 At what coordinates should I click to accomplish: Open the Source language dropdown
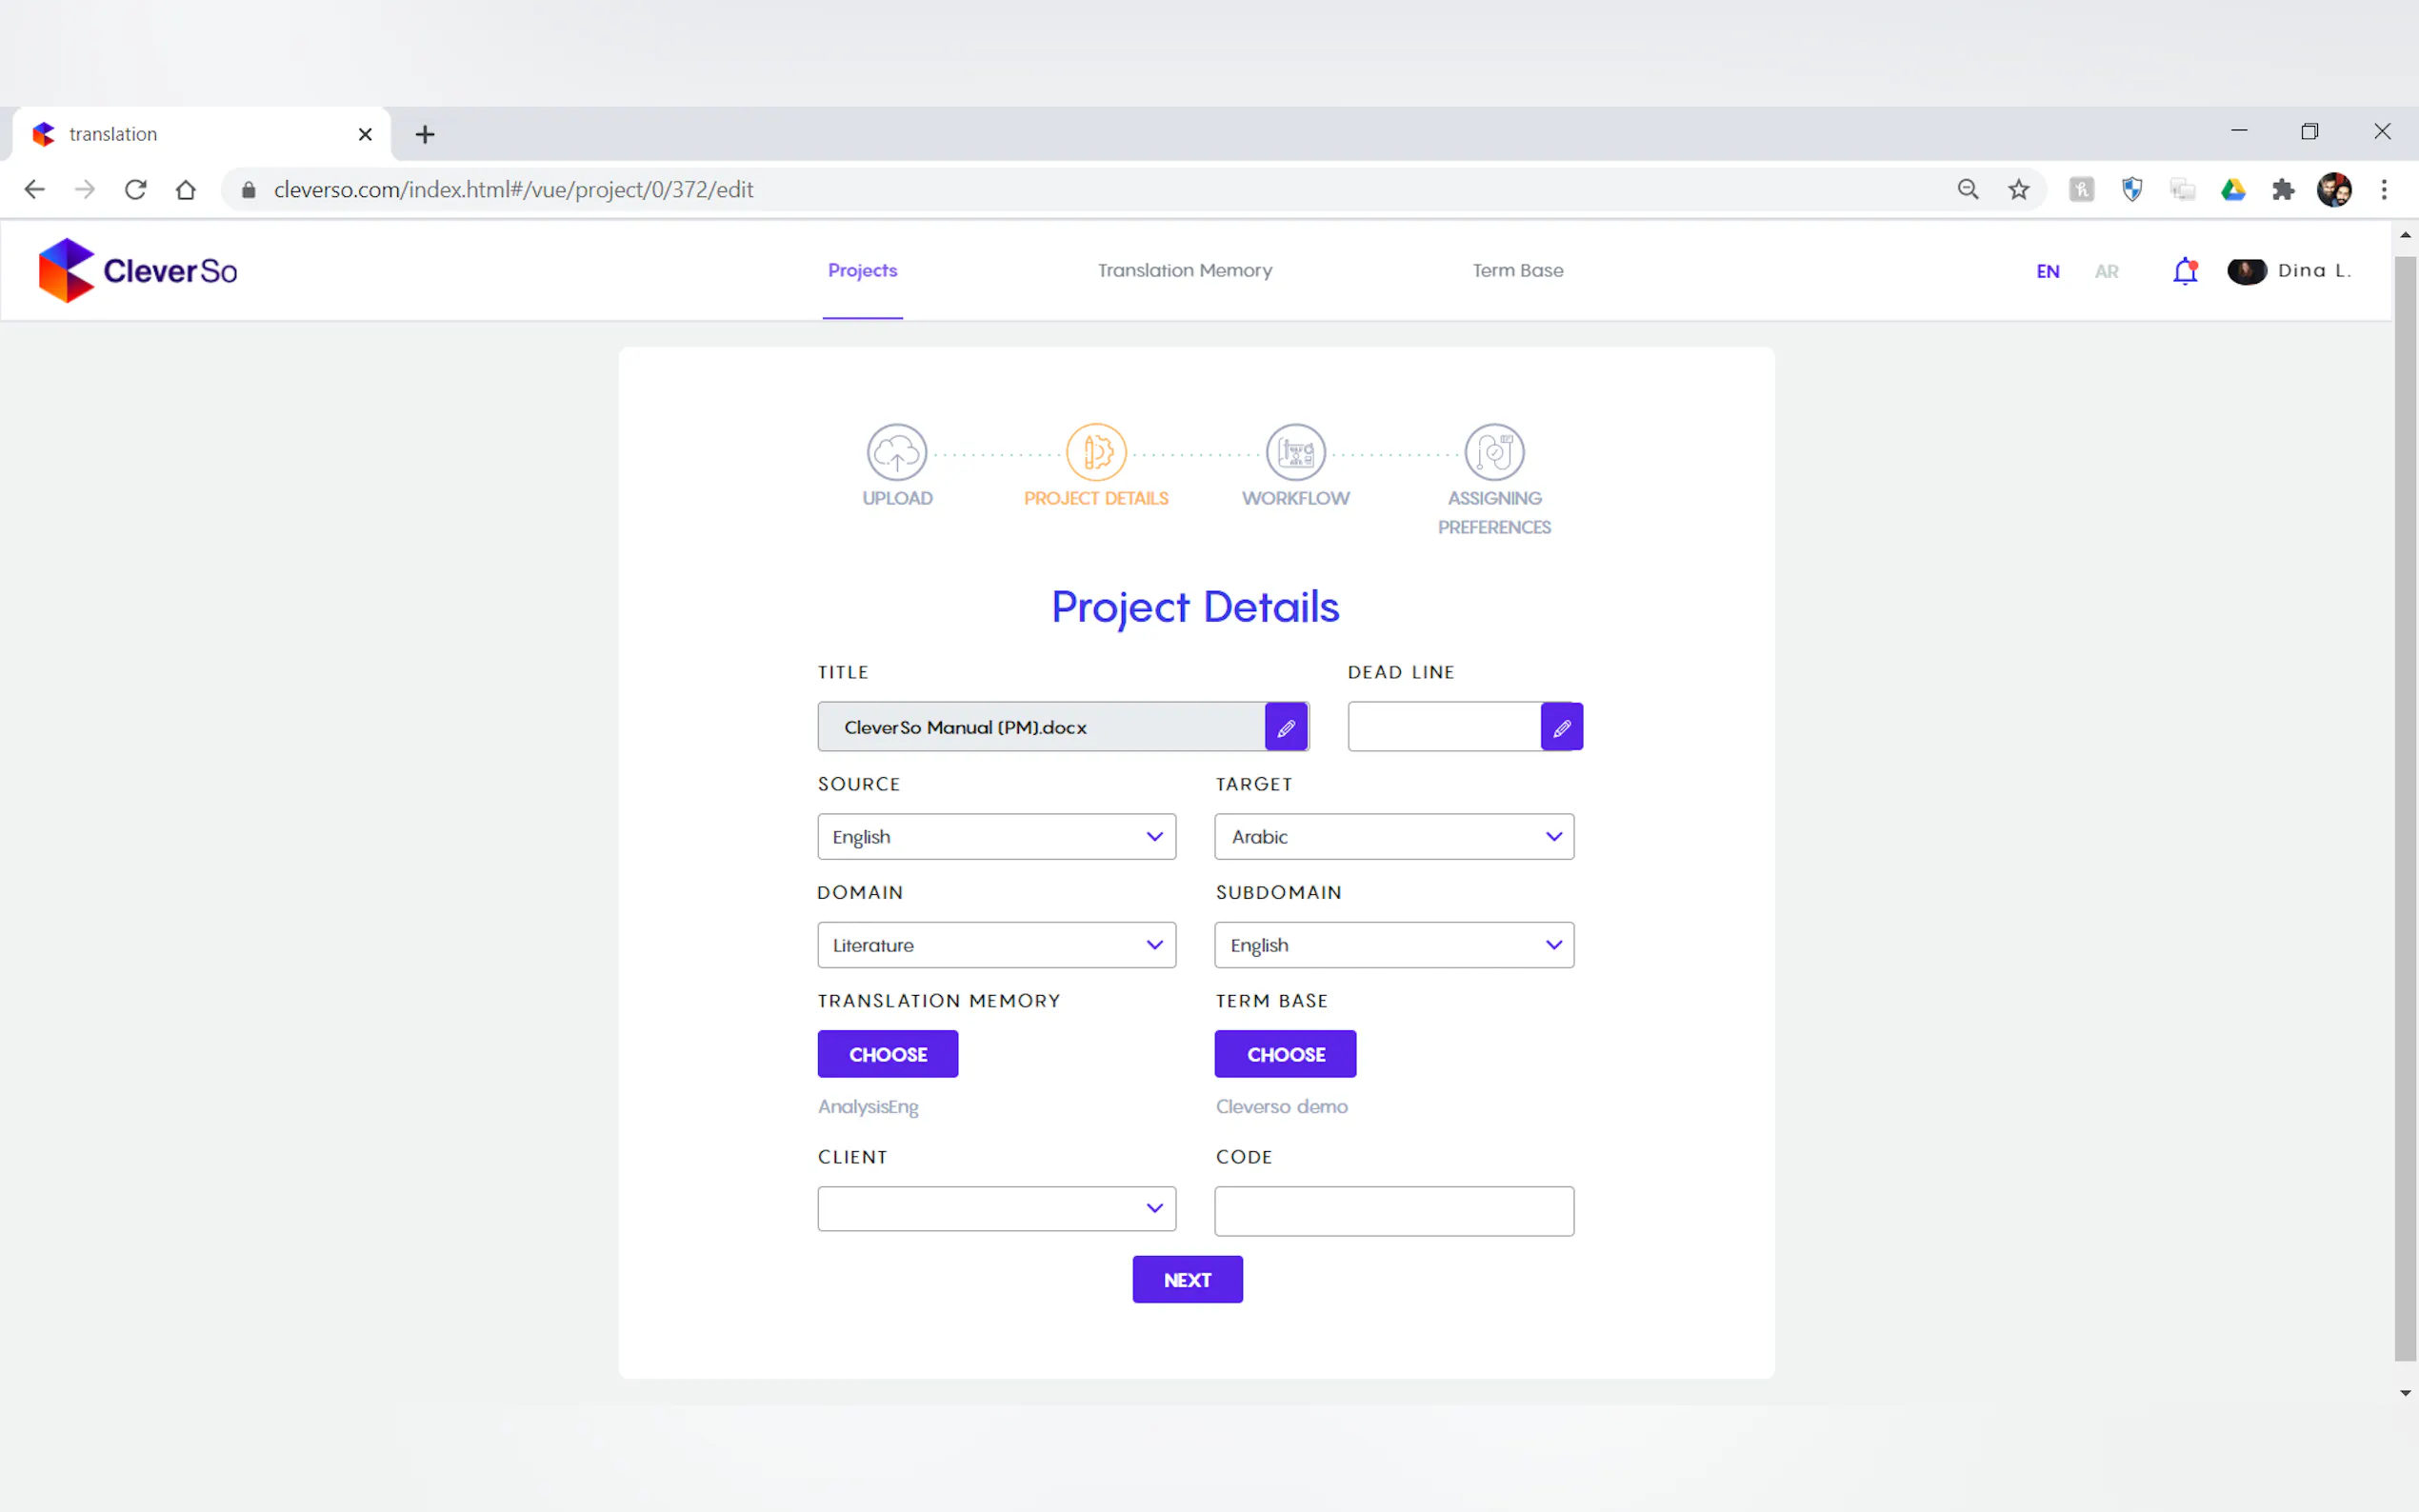996,836
